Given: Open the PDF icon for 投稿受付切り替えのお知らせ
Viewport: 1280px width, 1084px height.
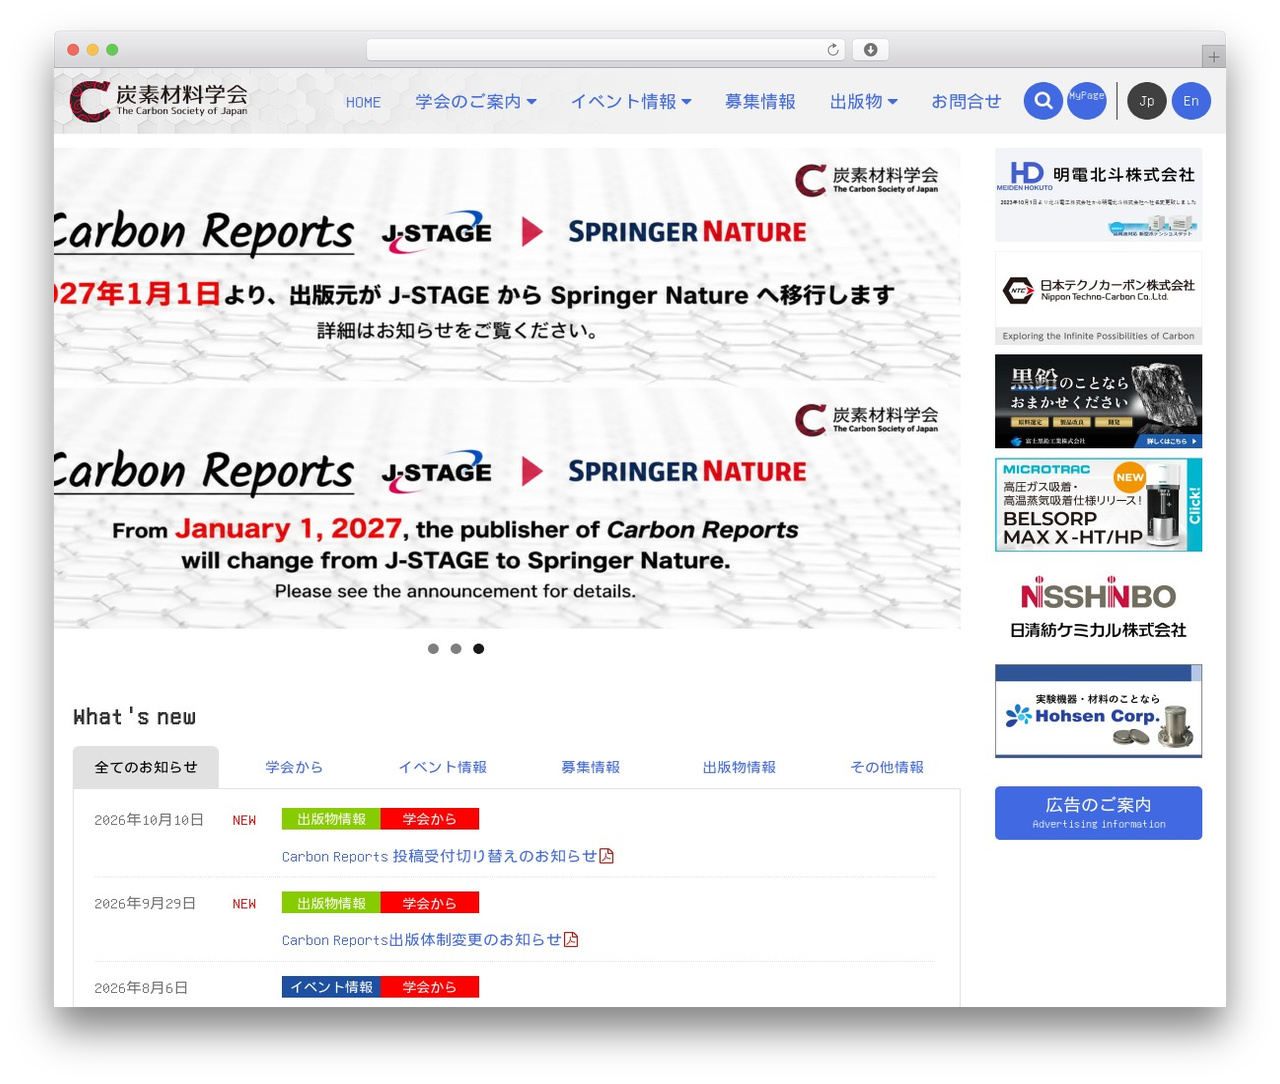Looking at the screenshot, I should coord(606,856).
